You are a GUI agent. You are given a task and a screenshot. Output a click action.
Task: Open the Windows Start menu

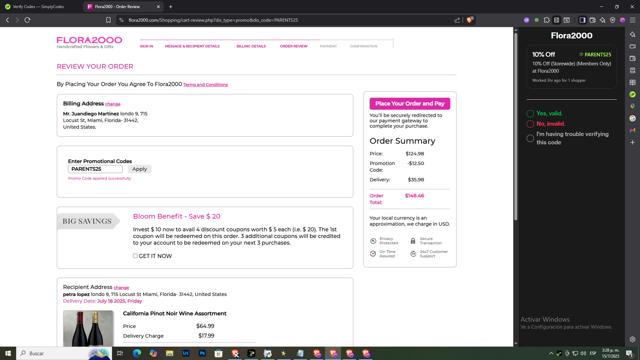click(8, 353)
